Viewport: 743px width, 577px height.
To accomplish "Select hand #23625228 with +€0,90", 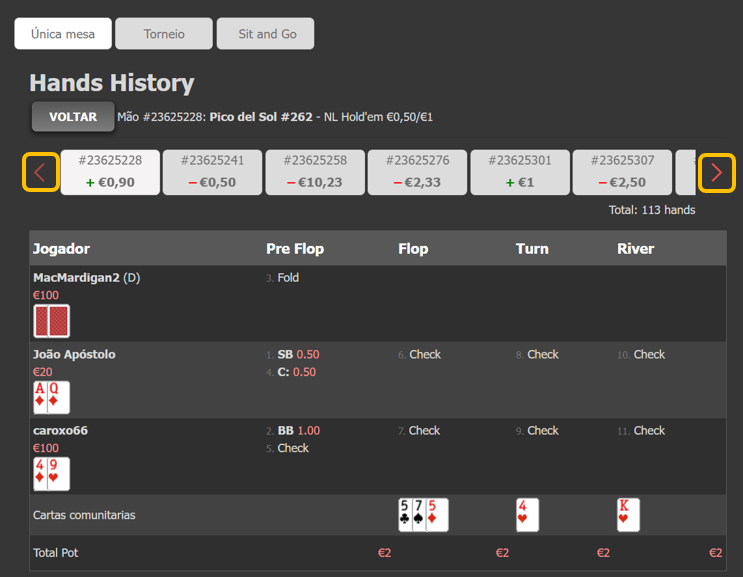I will pyautogui.click(x=110, y=172).
